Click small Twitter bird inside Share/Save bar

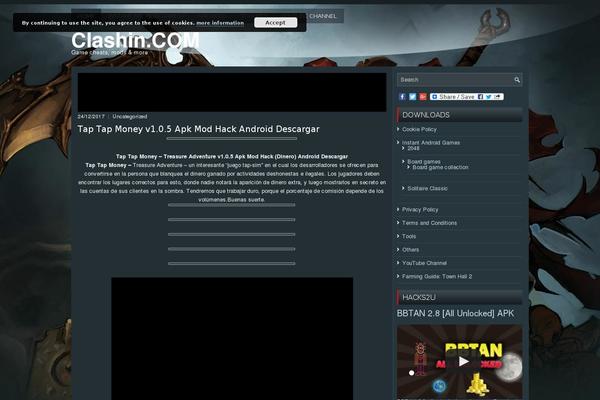pyautogui.click(x=489, y=97)
